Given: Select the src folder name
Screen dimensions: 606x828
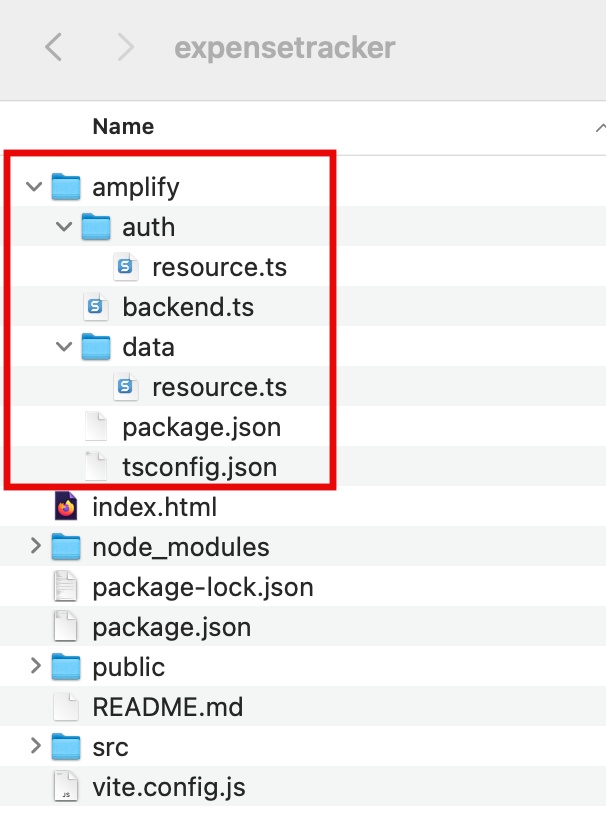Looking at the screenshot, I should (110, 748).
